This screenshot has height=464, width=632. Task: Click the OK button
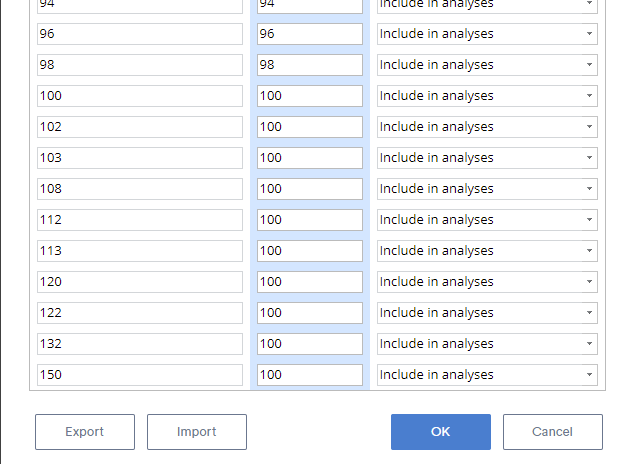click(x=441, y=432)
